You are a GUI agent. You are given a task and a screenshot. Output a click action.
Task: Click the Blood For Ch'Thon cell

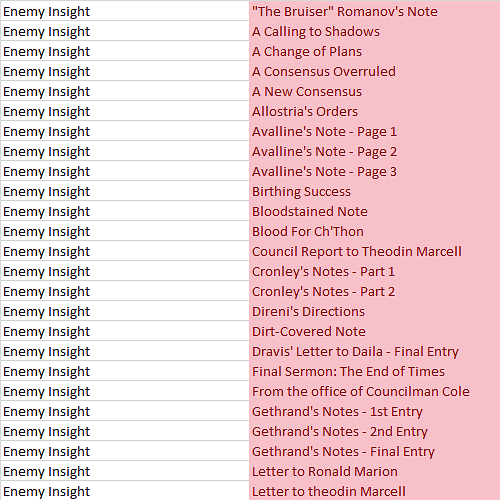[374, 231]
